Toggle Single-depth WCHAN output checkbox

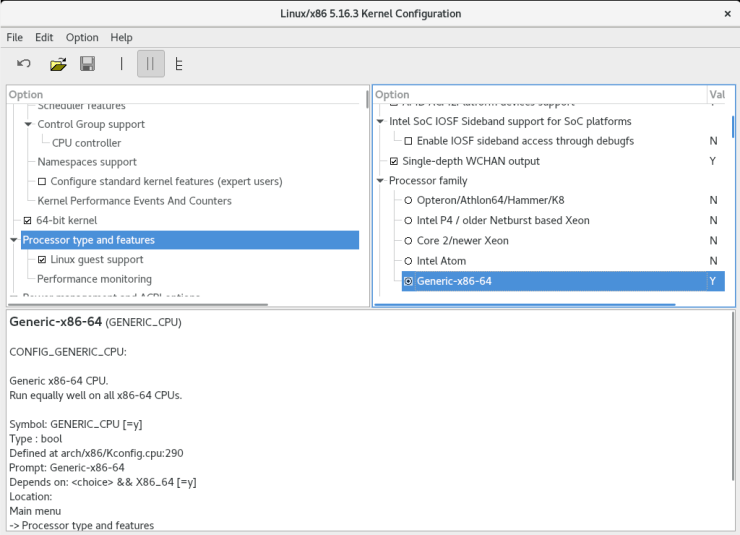point(394,161)
